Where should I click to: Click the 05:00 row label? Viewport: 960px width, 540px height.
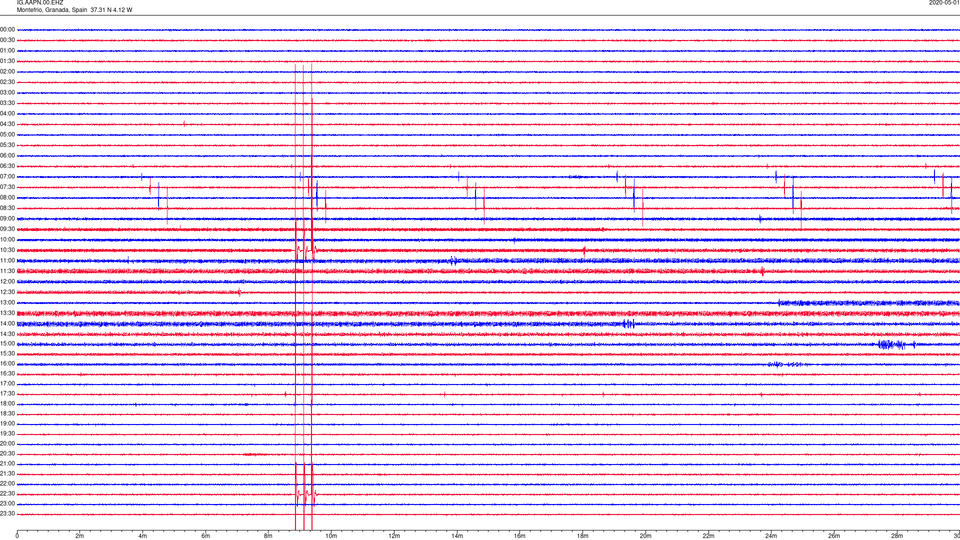click(7, 135)
